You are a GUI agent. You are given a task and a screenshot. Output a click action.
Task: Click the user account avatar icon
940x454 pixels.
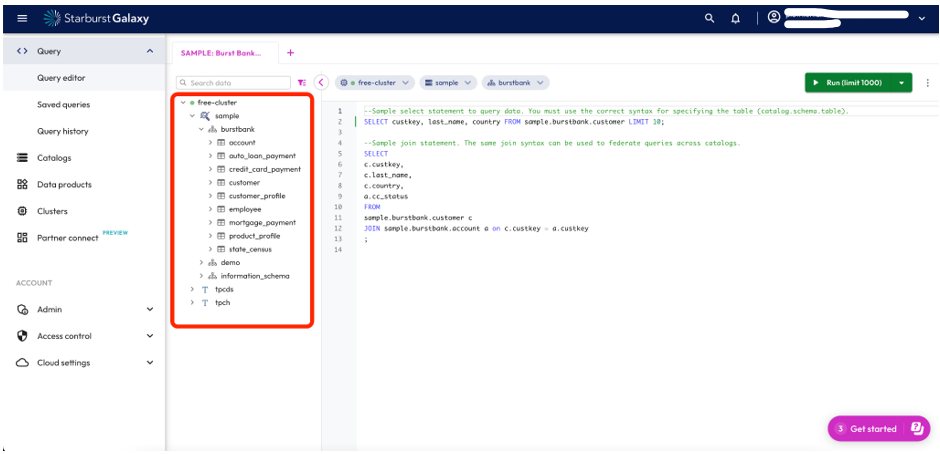[x=774, y=17]
